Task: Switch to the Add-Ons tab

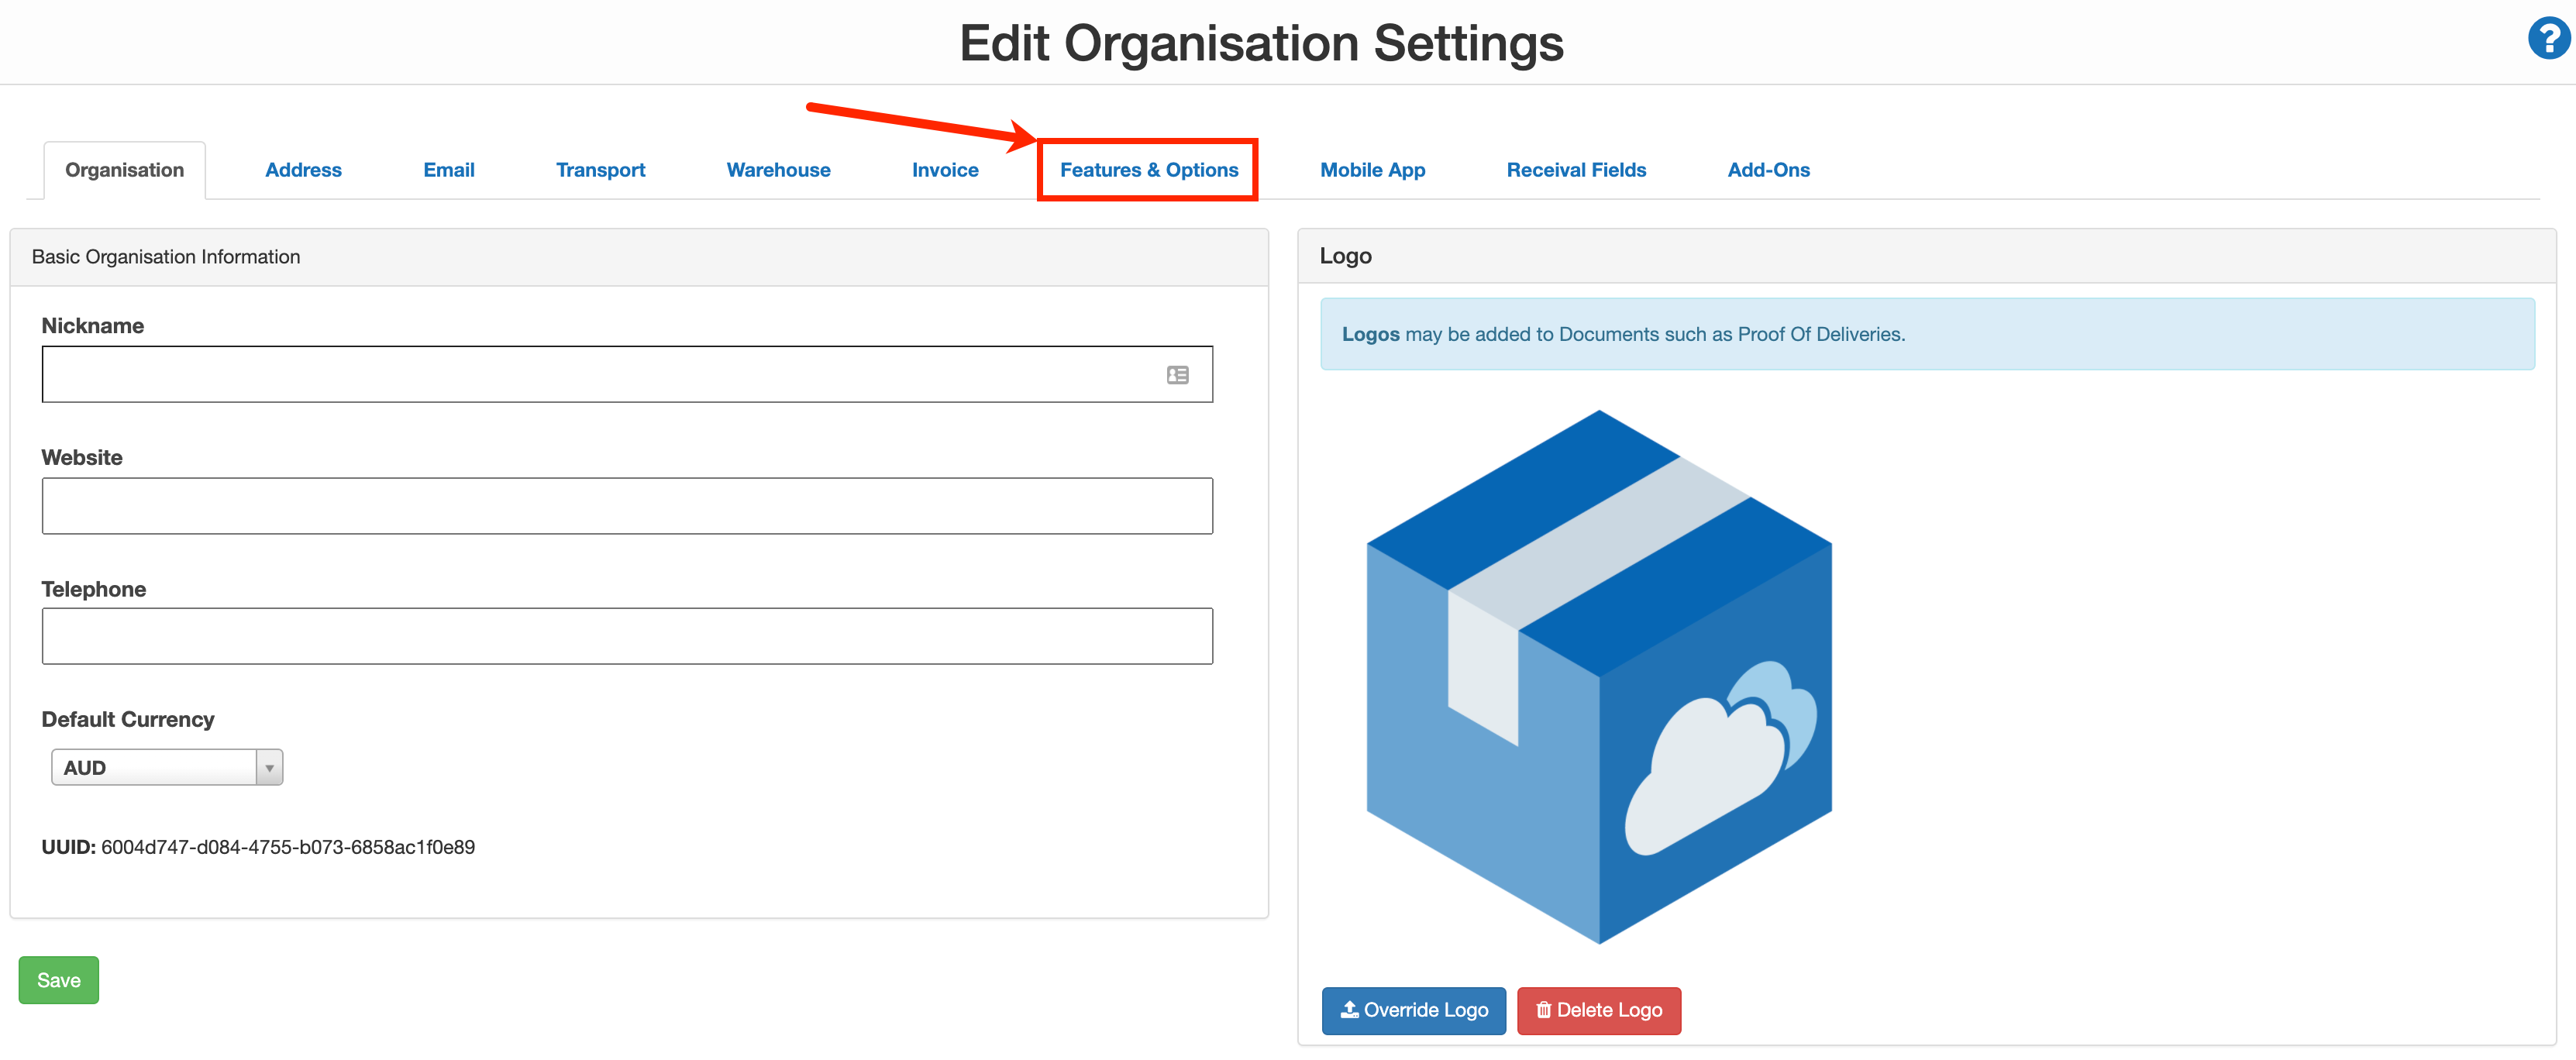Action: click(x=1768, y=169)
